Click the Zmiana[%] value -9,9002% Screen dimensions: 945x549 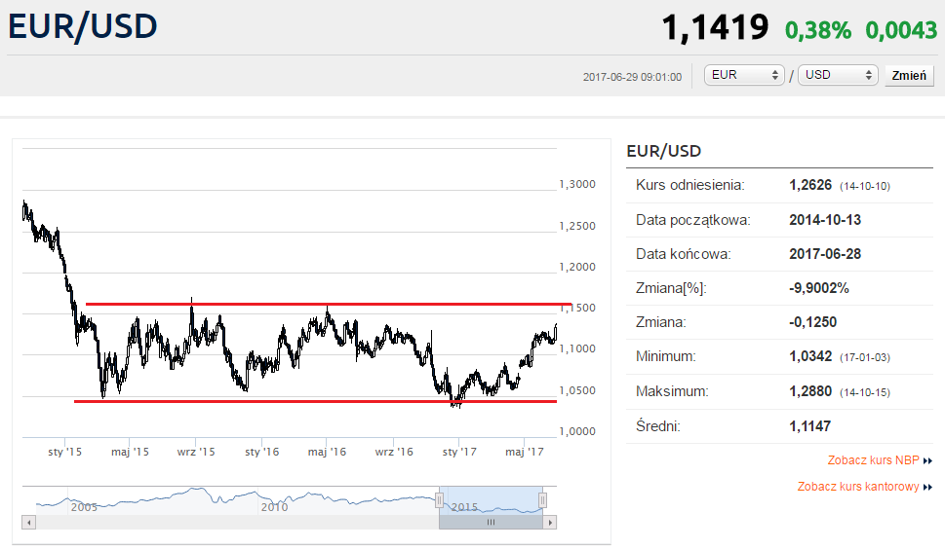818,288
